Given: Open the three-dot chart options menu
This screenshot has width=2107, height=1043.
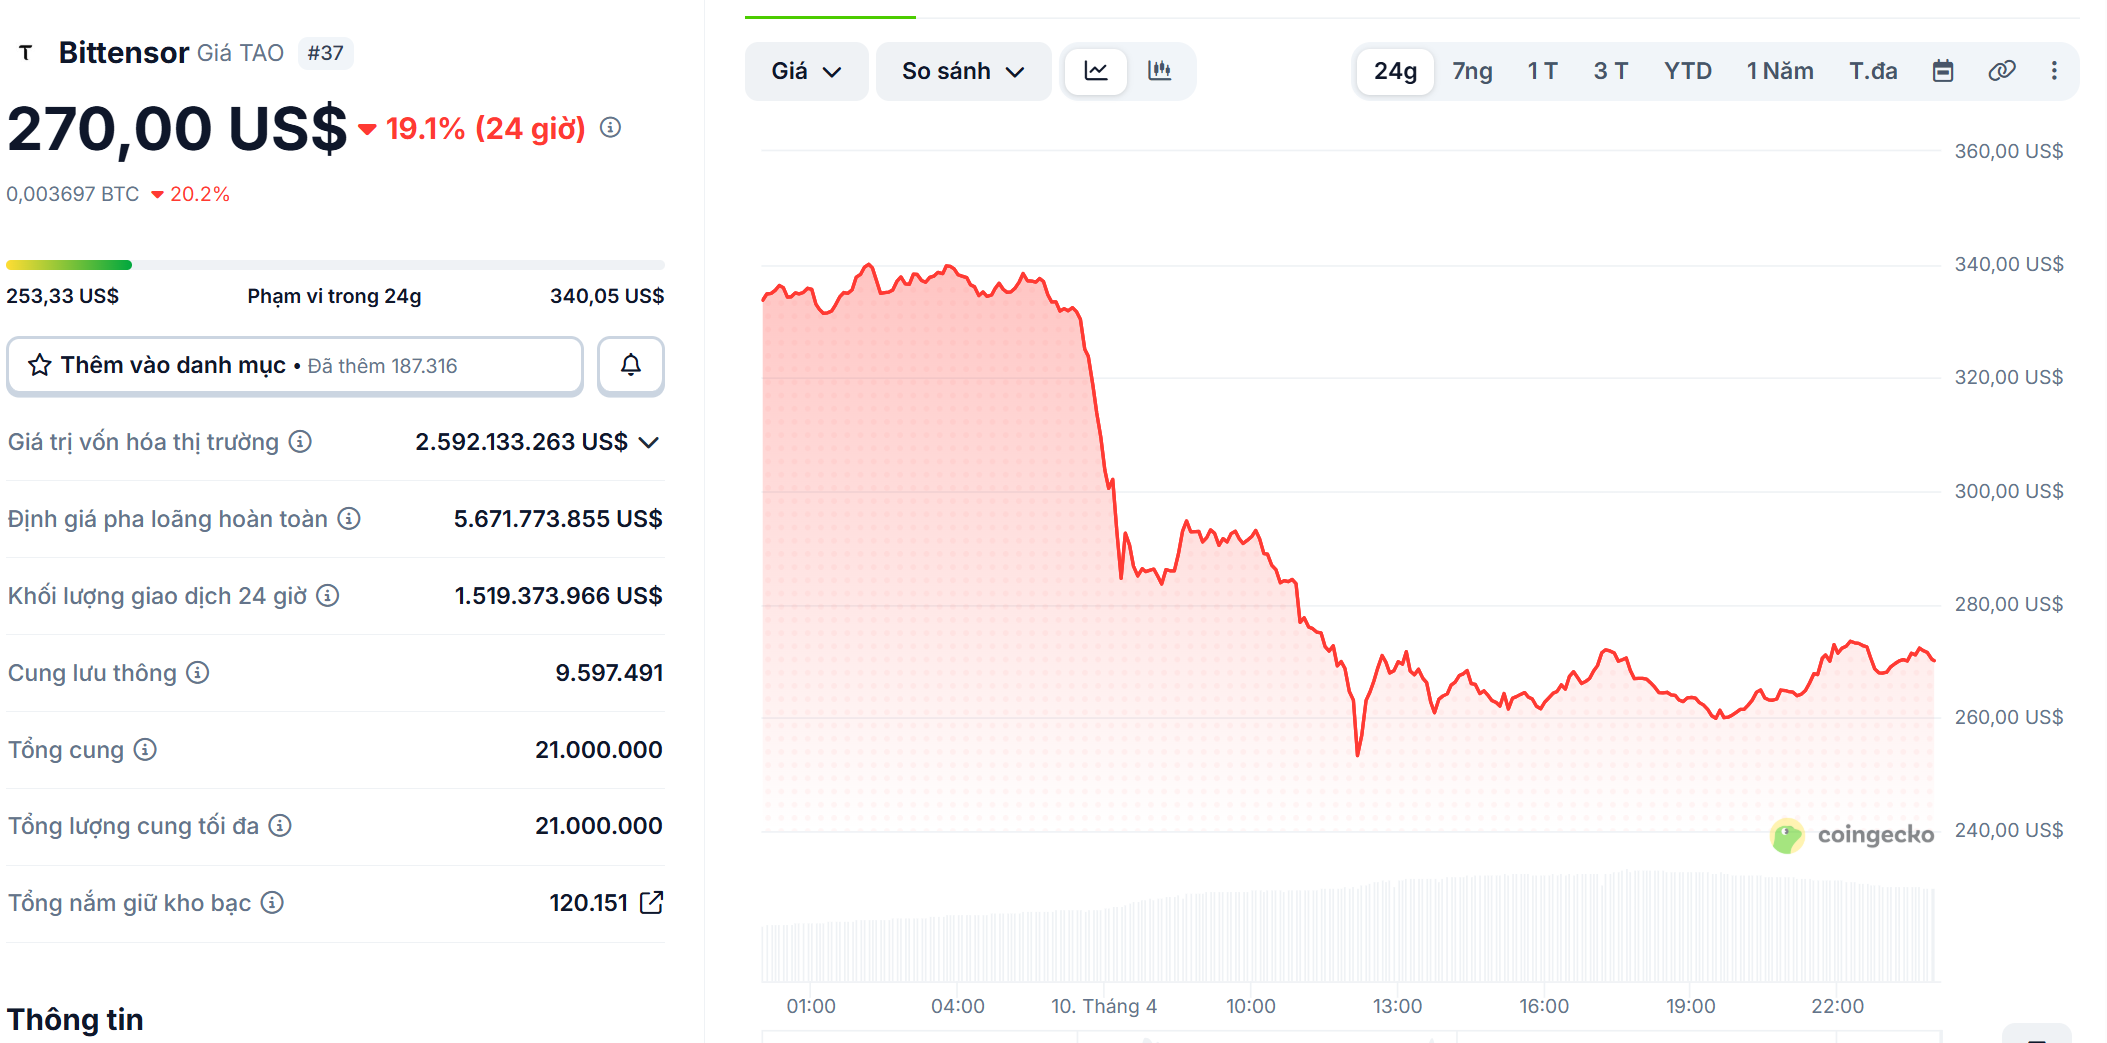Looking at the screenshot, I should (x=2054, y=71).
